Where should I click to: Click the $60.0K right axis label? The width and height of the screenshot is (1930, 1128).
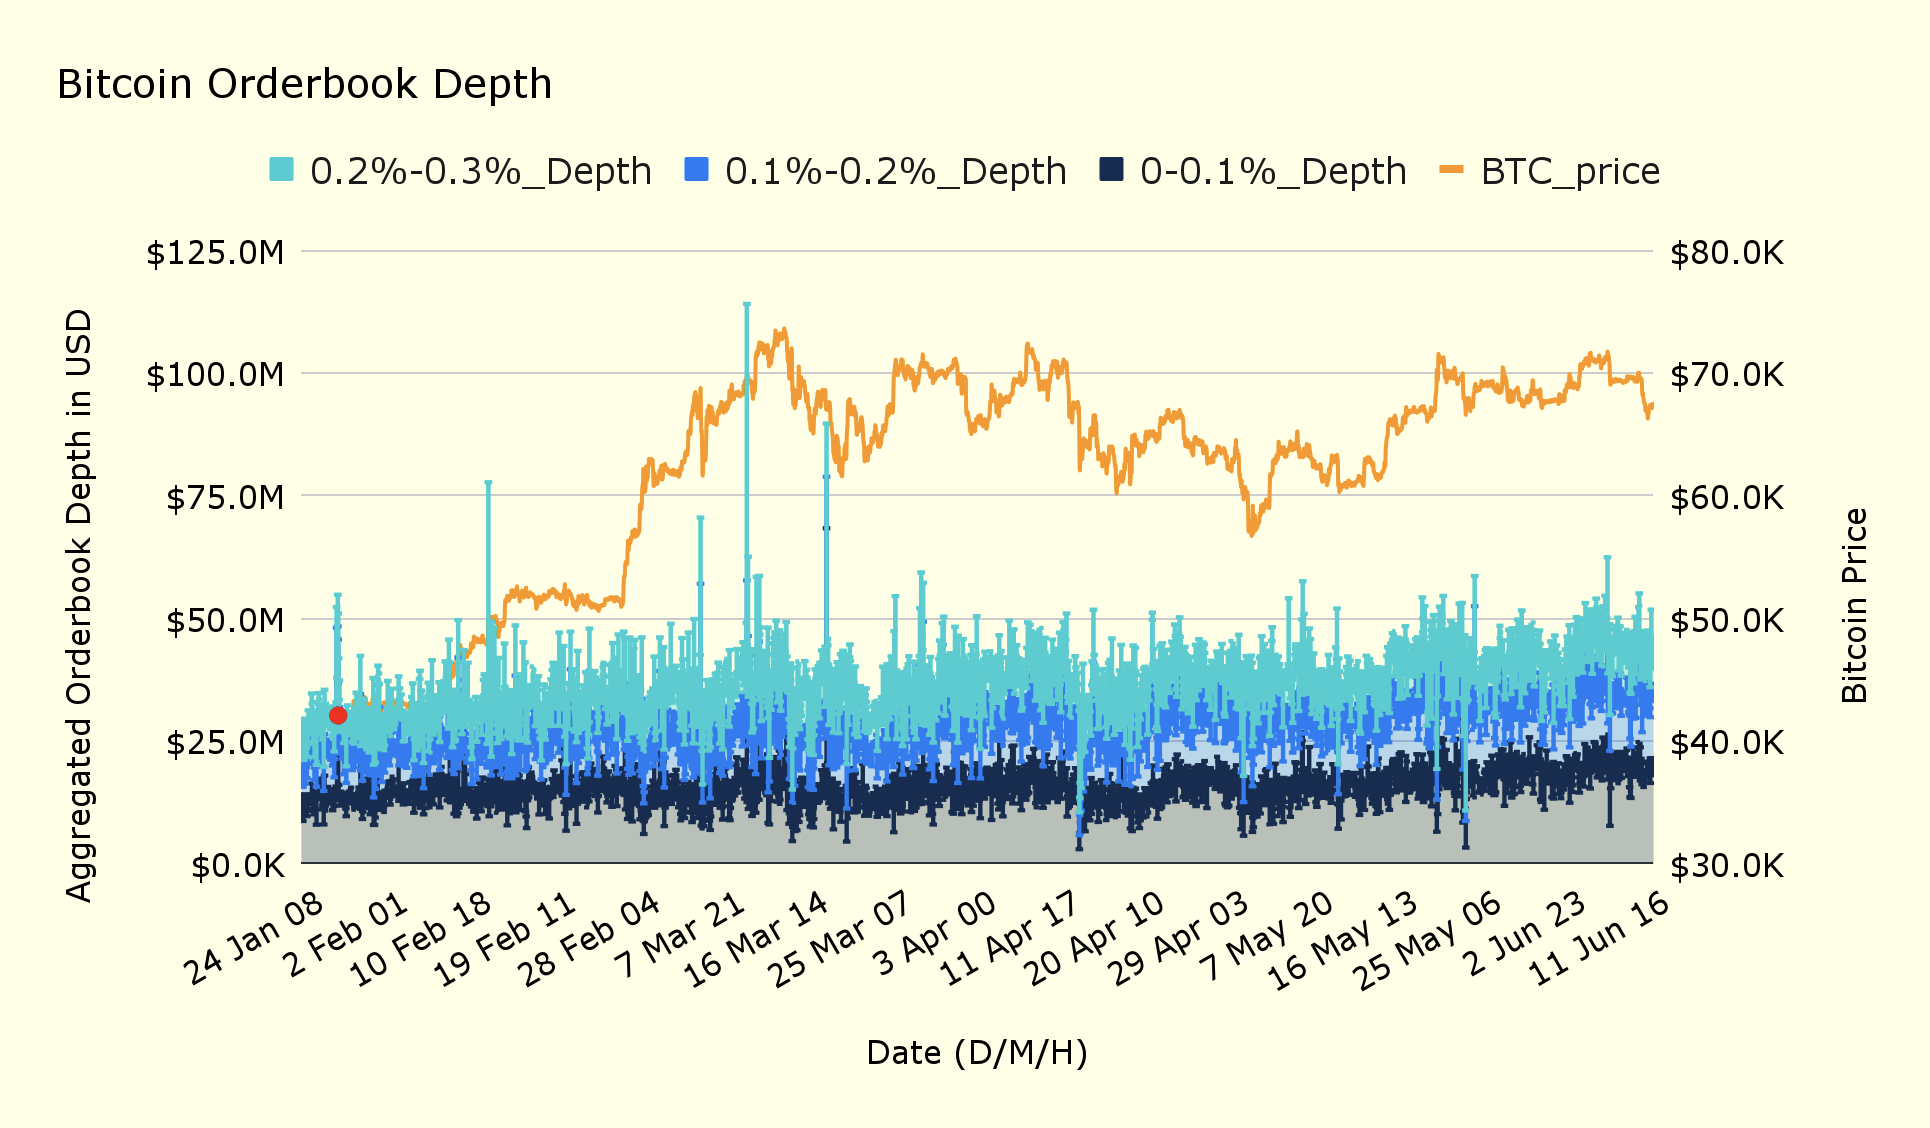tap(1727, 497)
